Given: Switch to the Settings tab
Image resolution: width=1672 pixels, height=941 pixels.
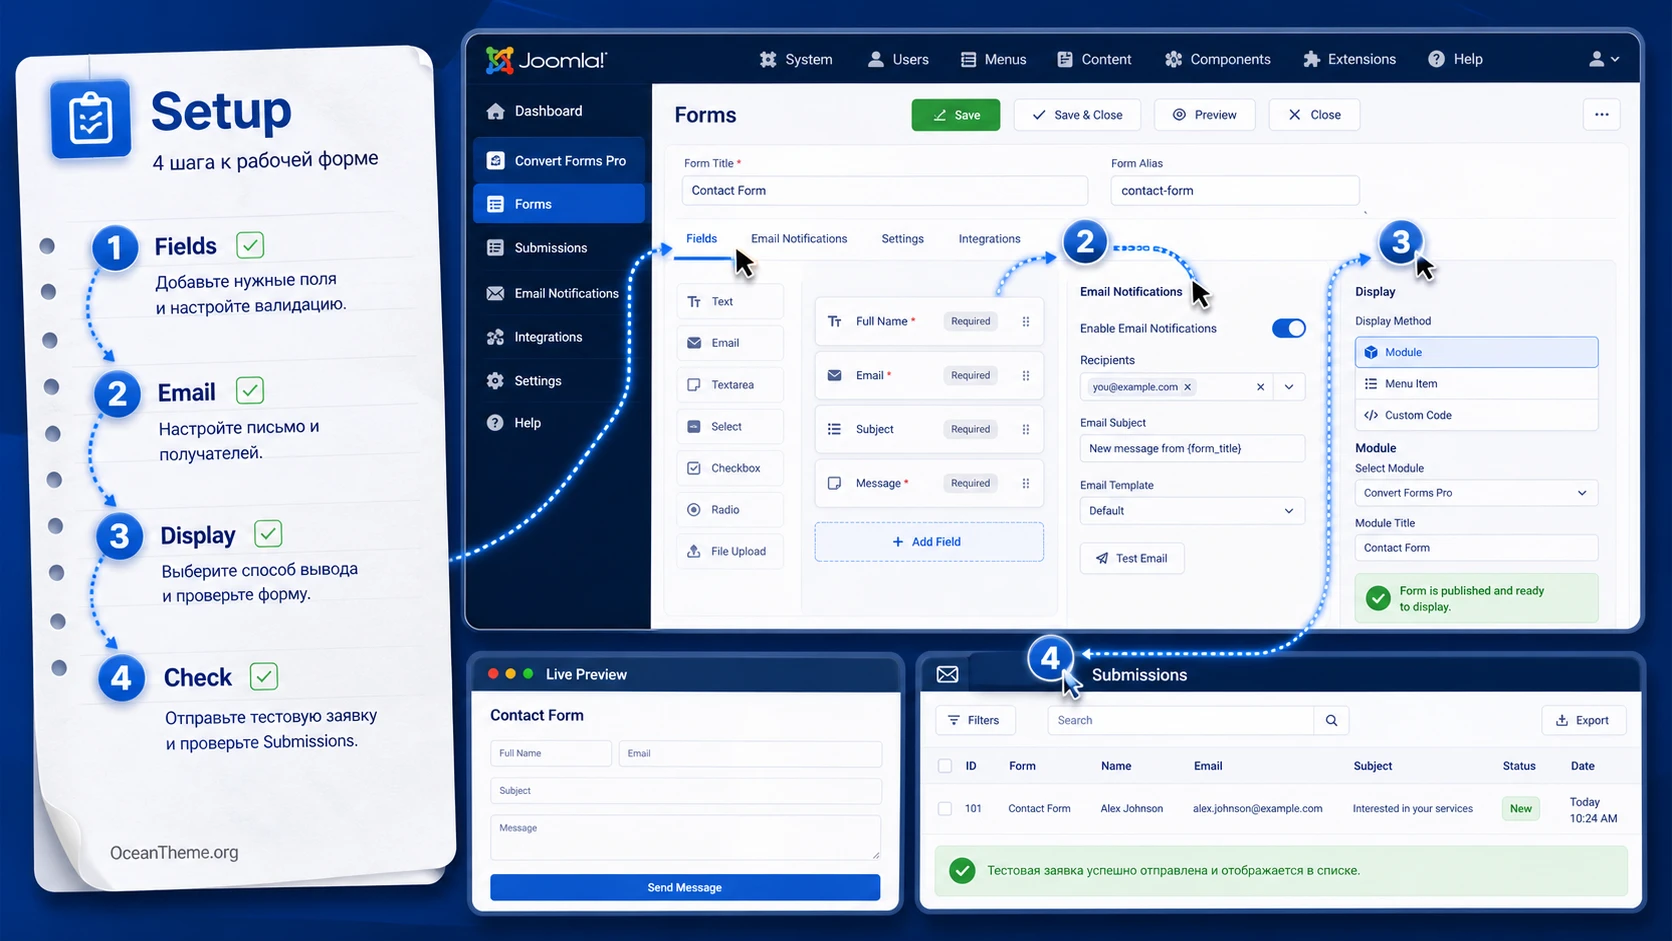Looking at the screenshot, I should tap(902, 239).
